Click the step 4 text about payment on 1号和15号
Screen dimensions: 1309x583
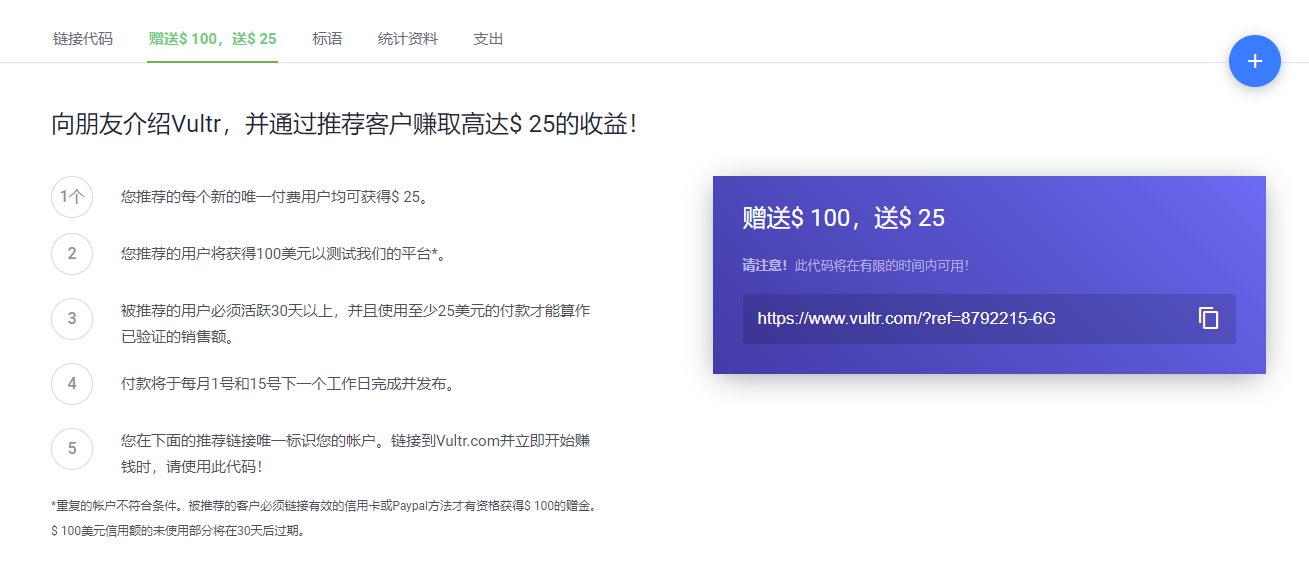coord(288,384)
